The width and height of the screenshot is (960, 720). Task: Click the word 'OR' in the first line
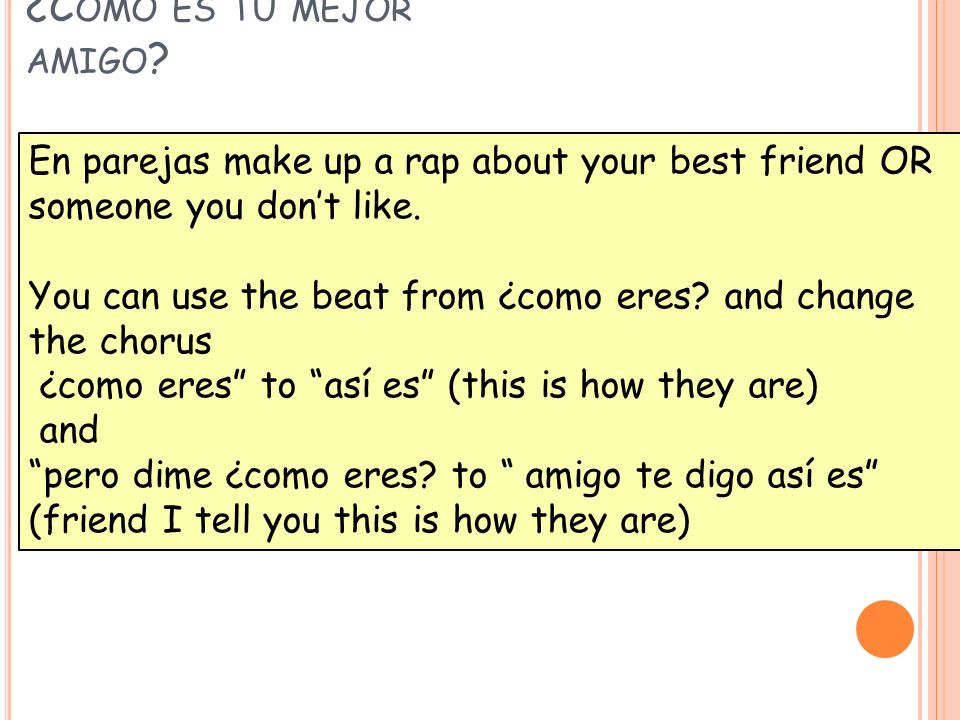[906, 162]
